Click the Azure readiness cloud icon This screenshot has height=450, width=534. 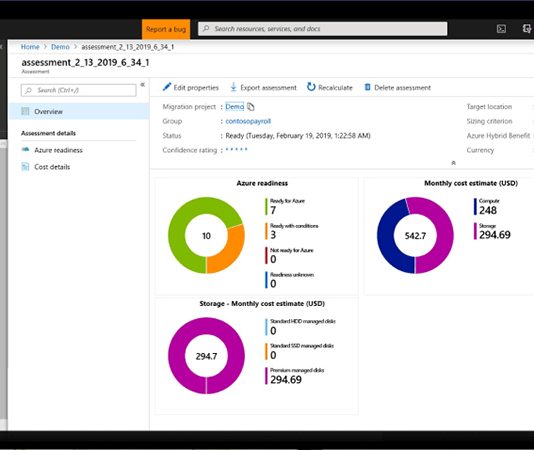[x=25, y=150]
